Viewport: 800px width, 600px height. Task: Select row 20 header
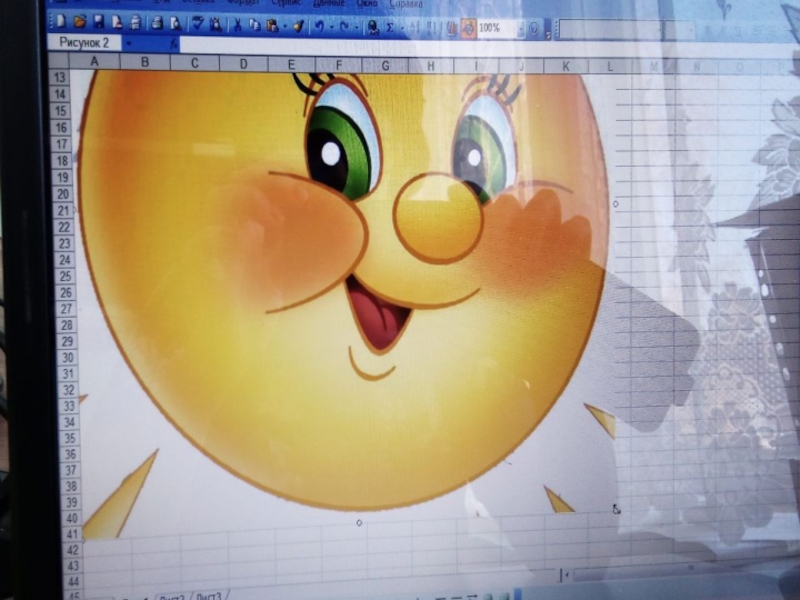tap(63, 194)
